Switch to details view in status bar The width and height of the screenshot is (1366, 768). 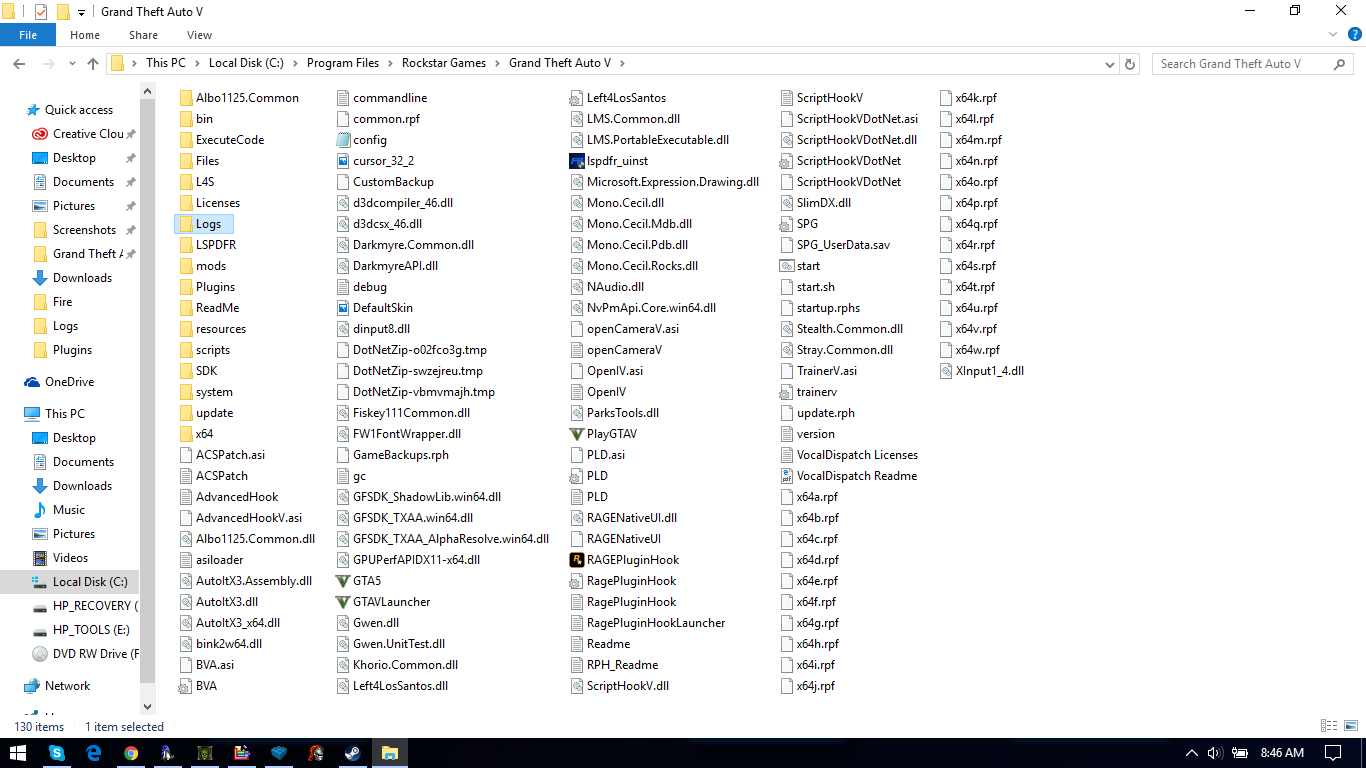coord(1329,726)
